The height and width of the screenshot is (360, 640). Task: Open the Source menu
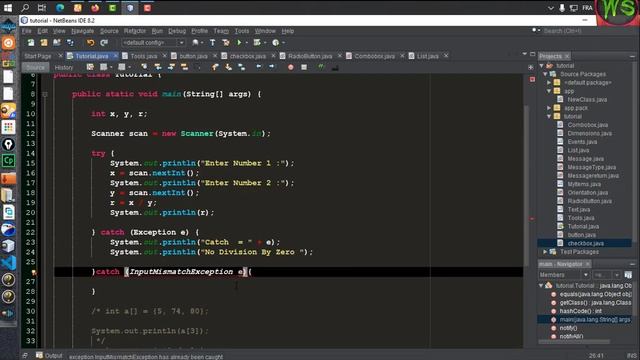tap(109, 31)
